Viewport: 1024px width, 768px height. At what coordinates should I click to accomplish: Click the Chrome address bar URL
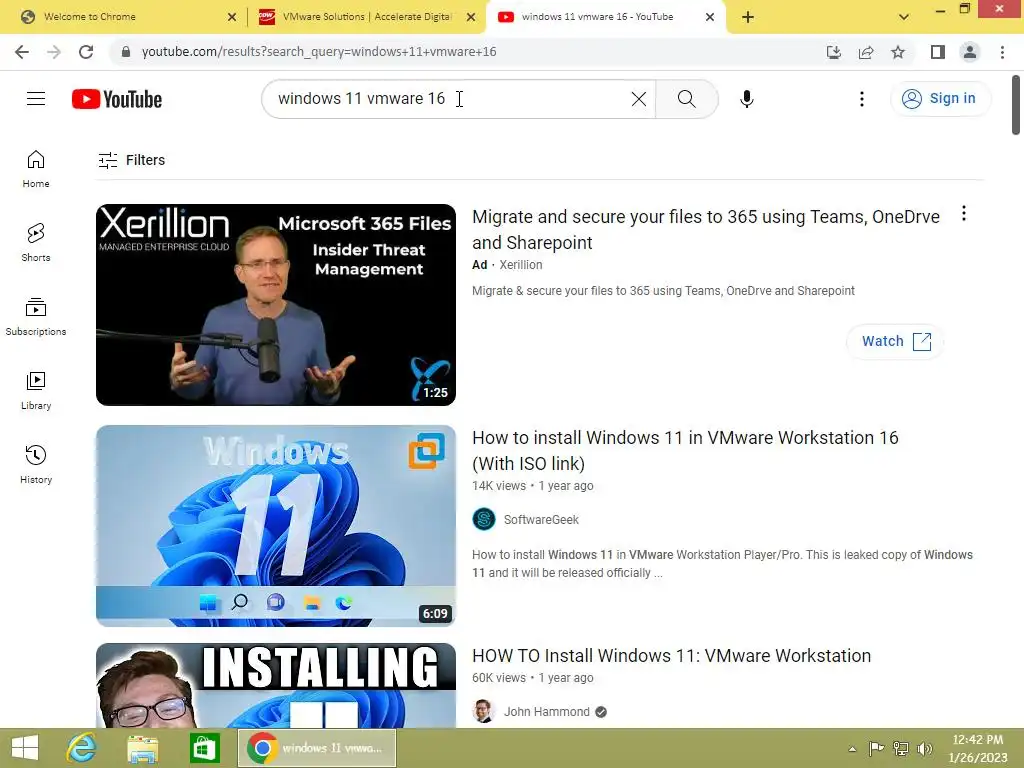point(319,52)
